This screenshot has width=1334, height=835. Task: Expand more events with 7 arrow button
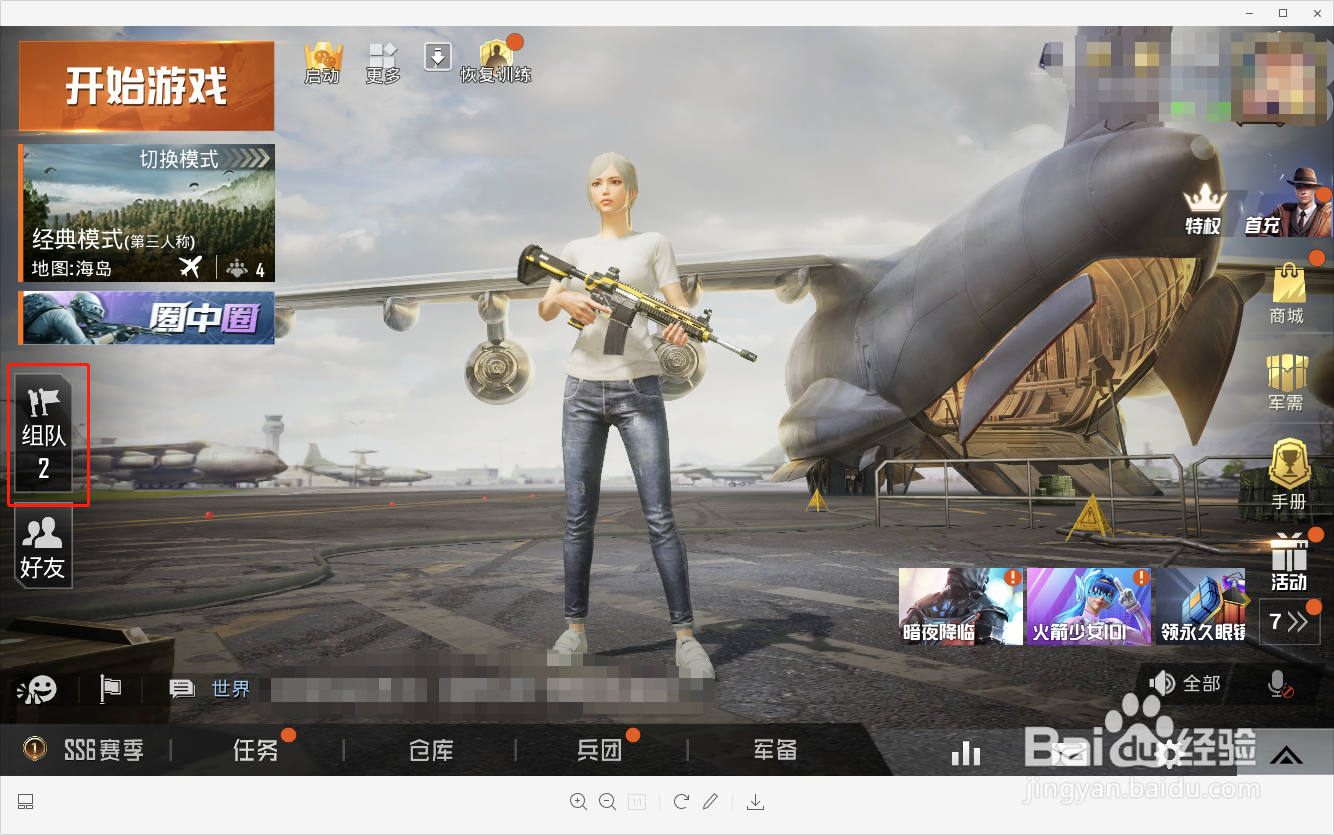tap(1290, 622)
